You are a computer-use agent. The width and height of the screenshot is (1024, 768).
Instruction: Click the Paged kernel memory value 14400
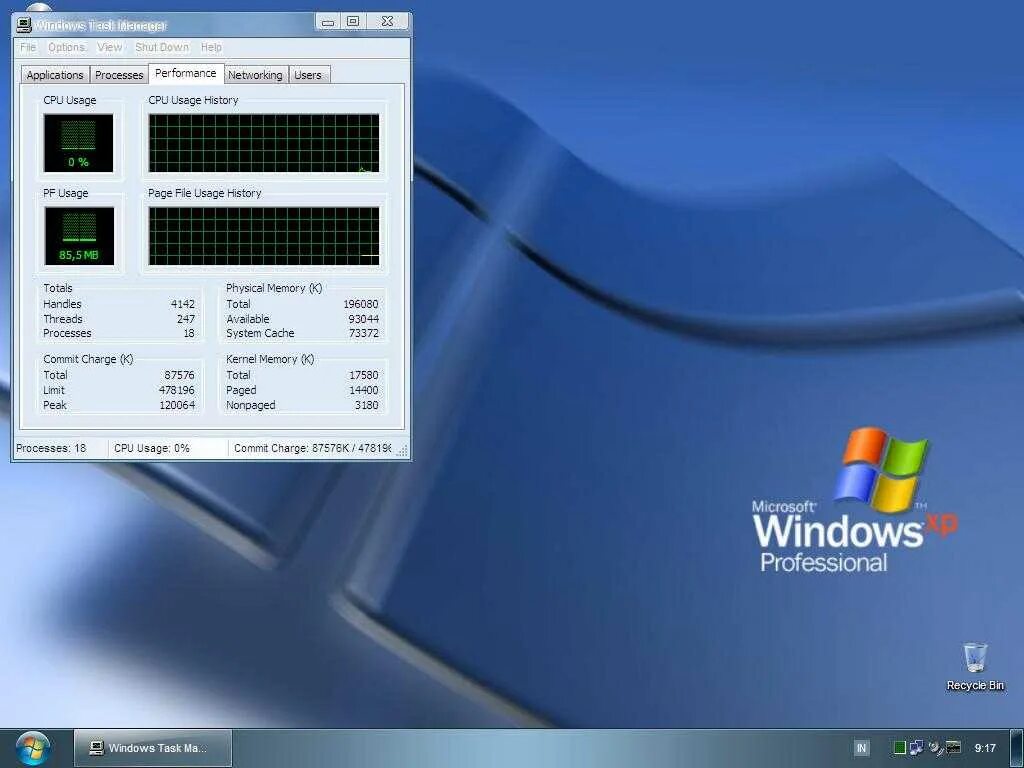pos(364,390)
